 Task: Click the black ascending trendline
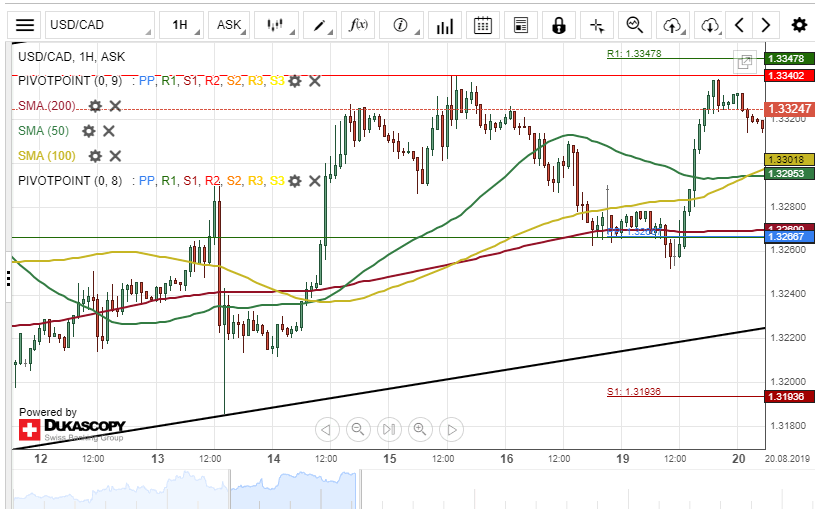[x=389, y=388]
